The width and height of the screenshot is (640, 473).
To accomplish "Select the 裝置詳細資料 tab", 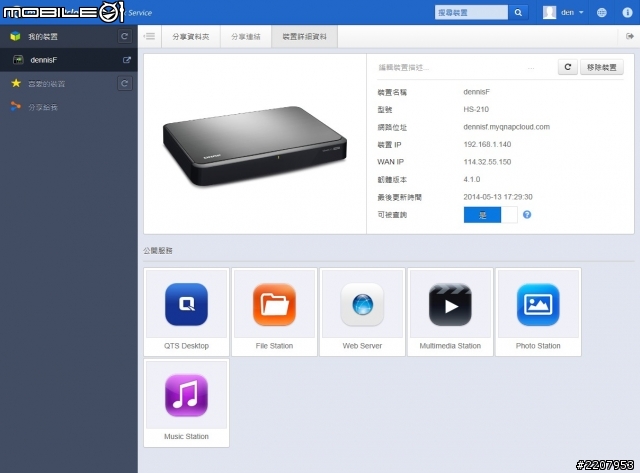I will pyautogui.click(x=304, y=36).
